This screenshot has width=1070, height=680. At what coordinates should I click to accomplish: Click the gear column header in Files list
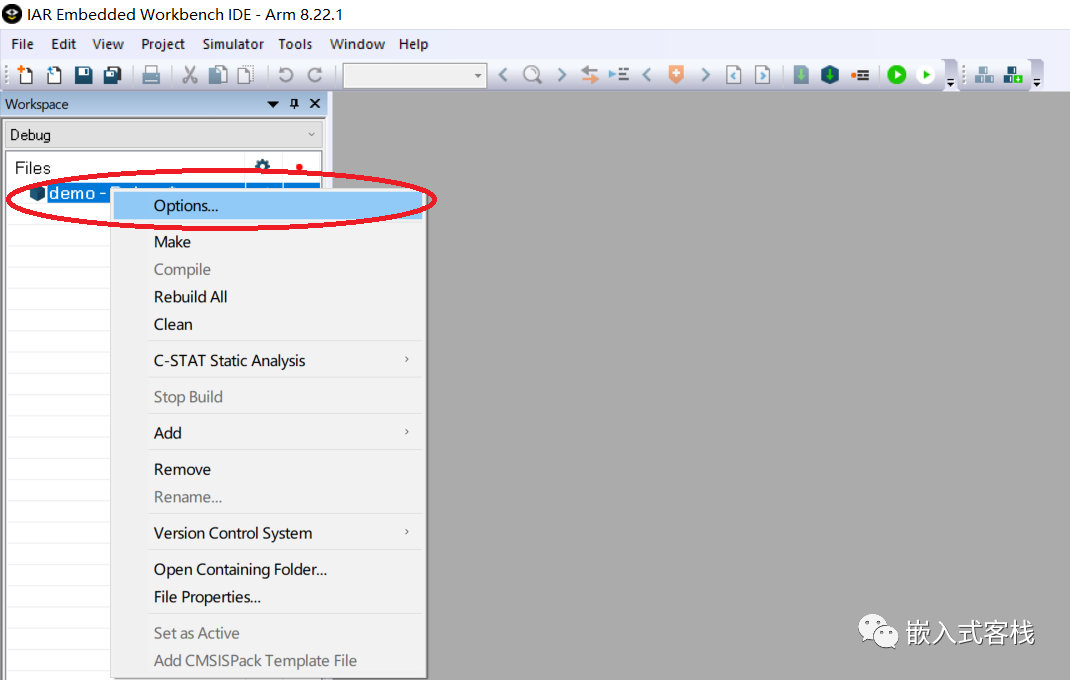(262, 165)
